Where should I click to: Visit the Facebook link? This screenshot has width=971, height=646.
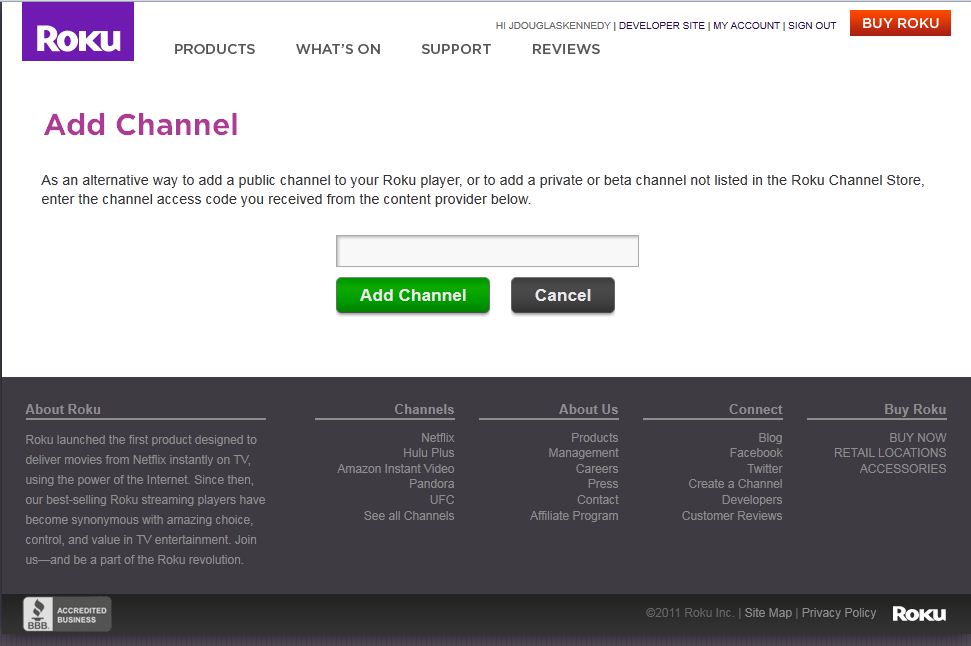pos(756,453)
